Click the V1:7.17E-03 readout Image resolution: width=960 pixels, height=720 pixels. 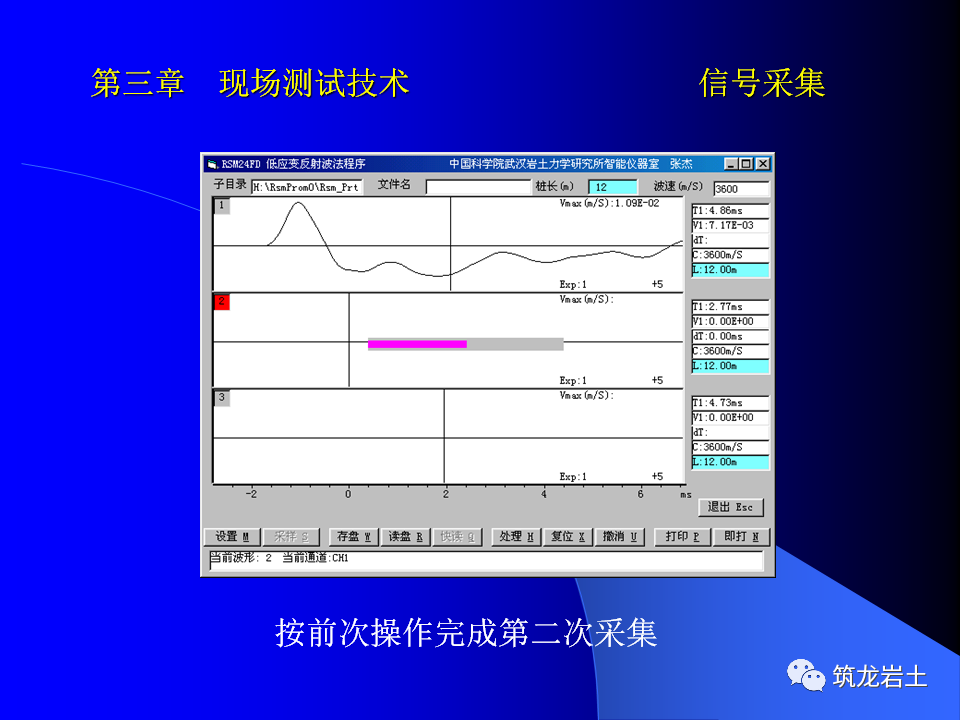tap(730, 225)
